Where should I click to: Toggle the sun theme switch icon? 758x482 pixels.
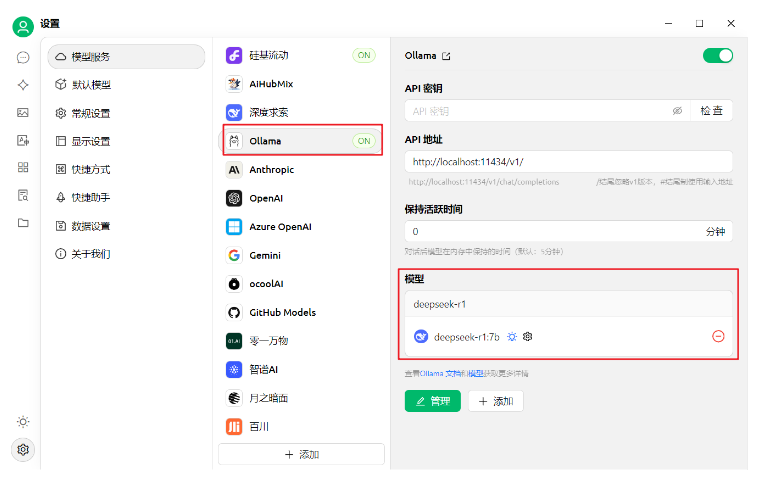click(22, 422)
